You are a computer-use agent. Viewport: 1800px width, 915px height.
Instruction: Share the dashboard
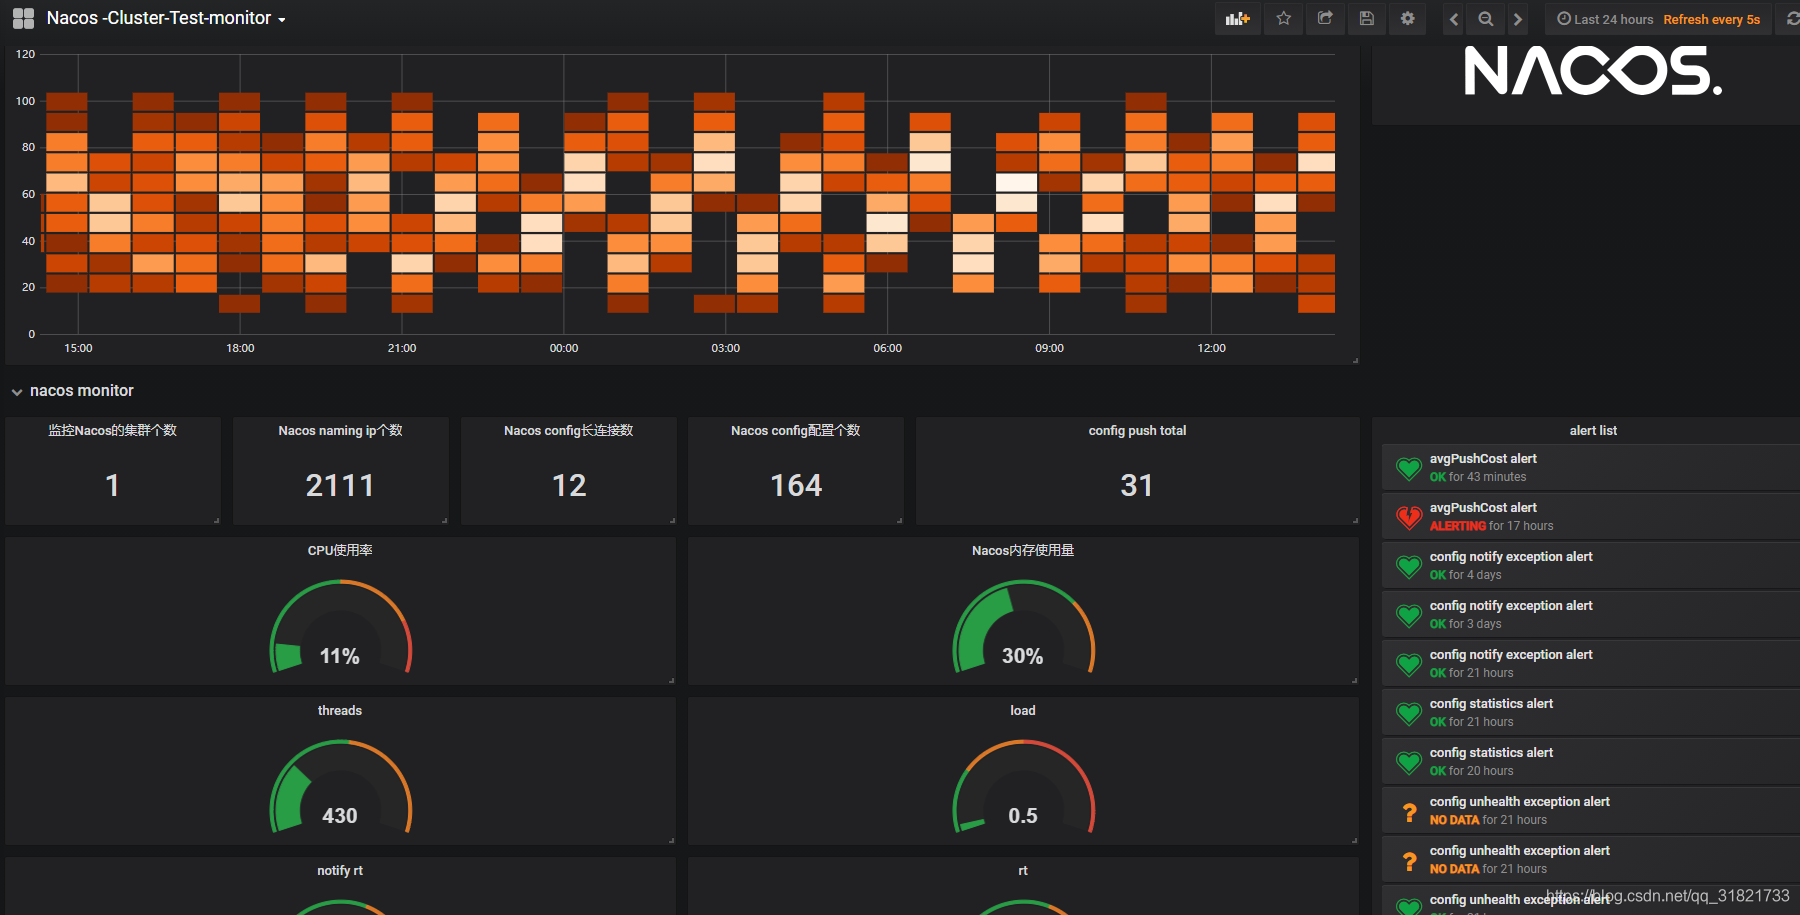tap(1325, 19)
